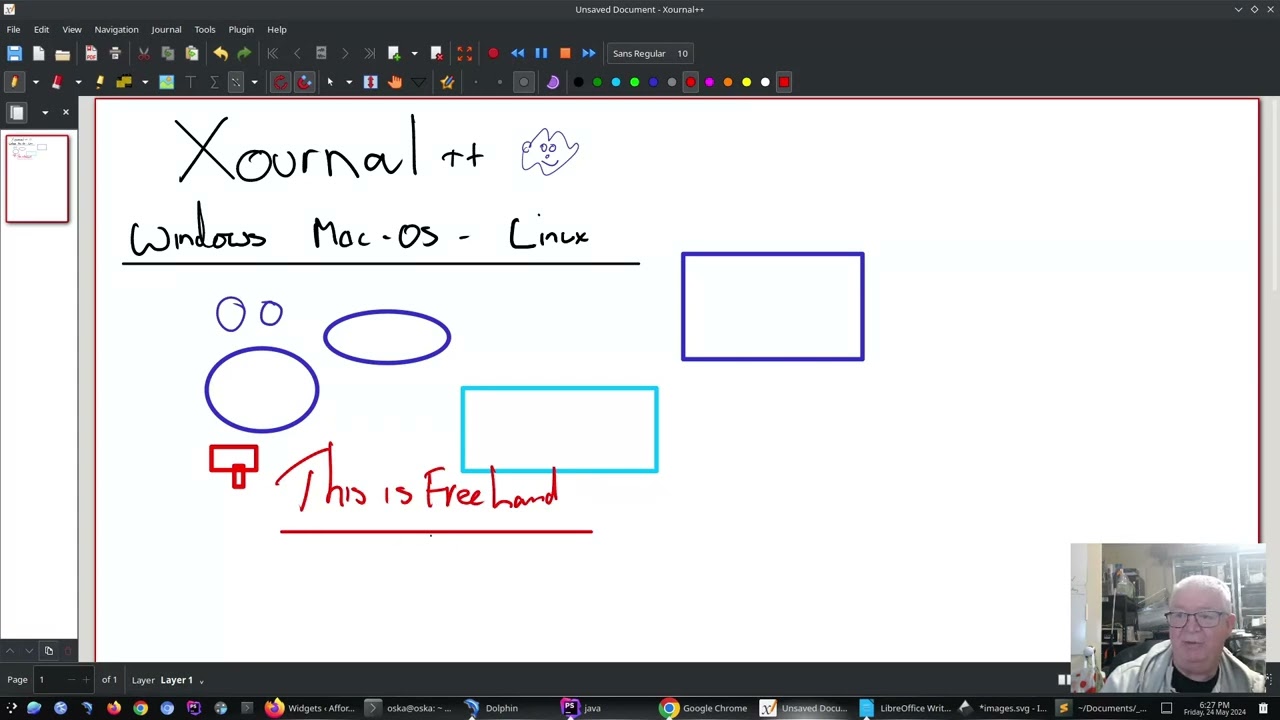Open sidebar view selector dropdown
This screenshot has width=1280, height=720.
44,112
